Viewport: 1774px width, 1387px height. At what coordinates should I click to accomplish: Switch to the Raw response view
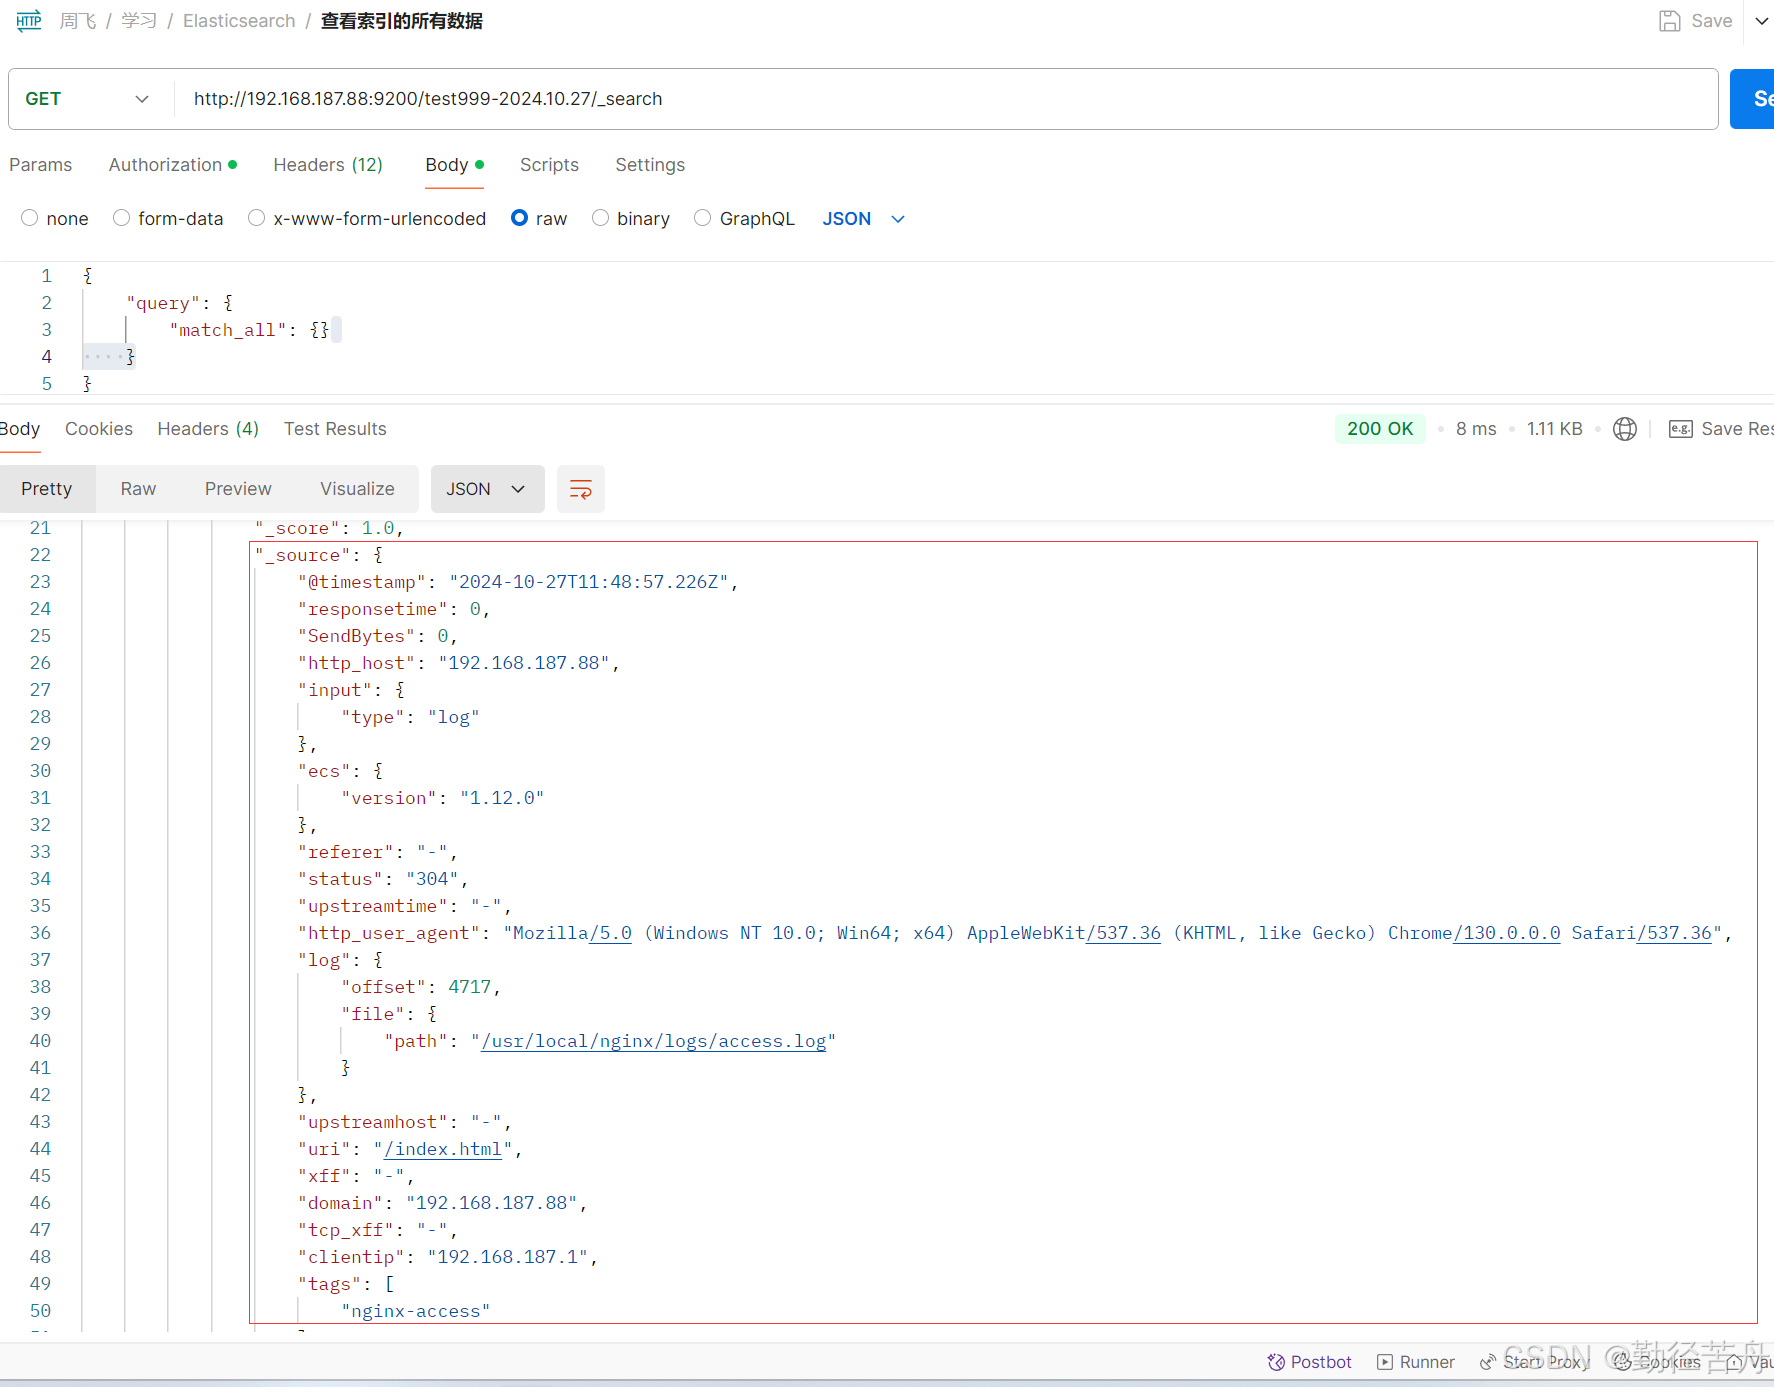click(138, 489)
